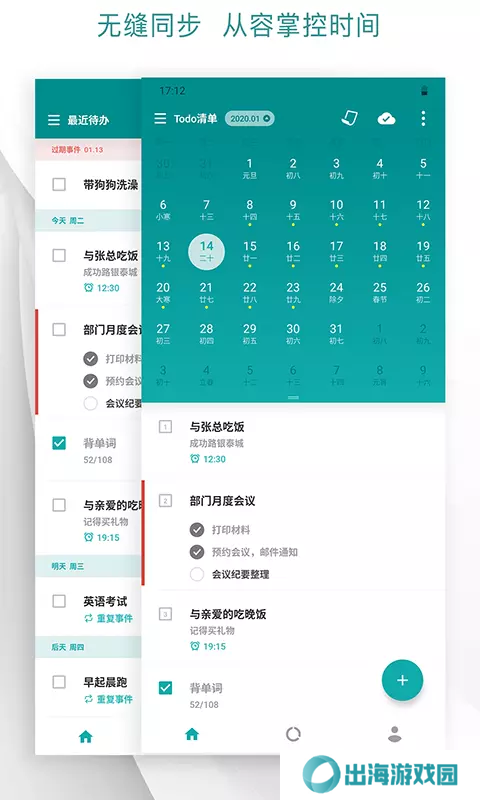This screenshot has height=800, width=480.
Task: Open the profile person tab icon
Action: [394, 734]
